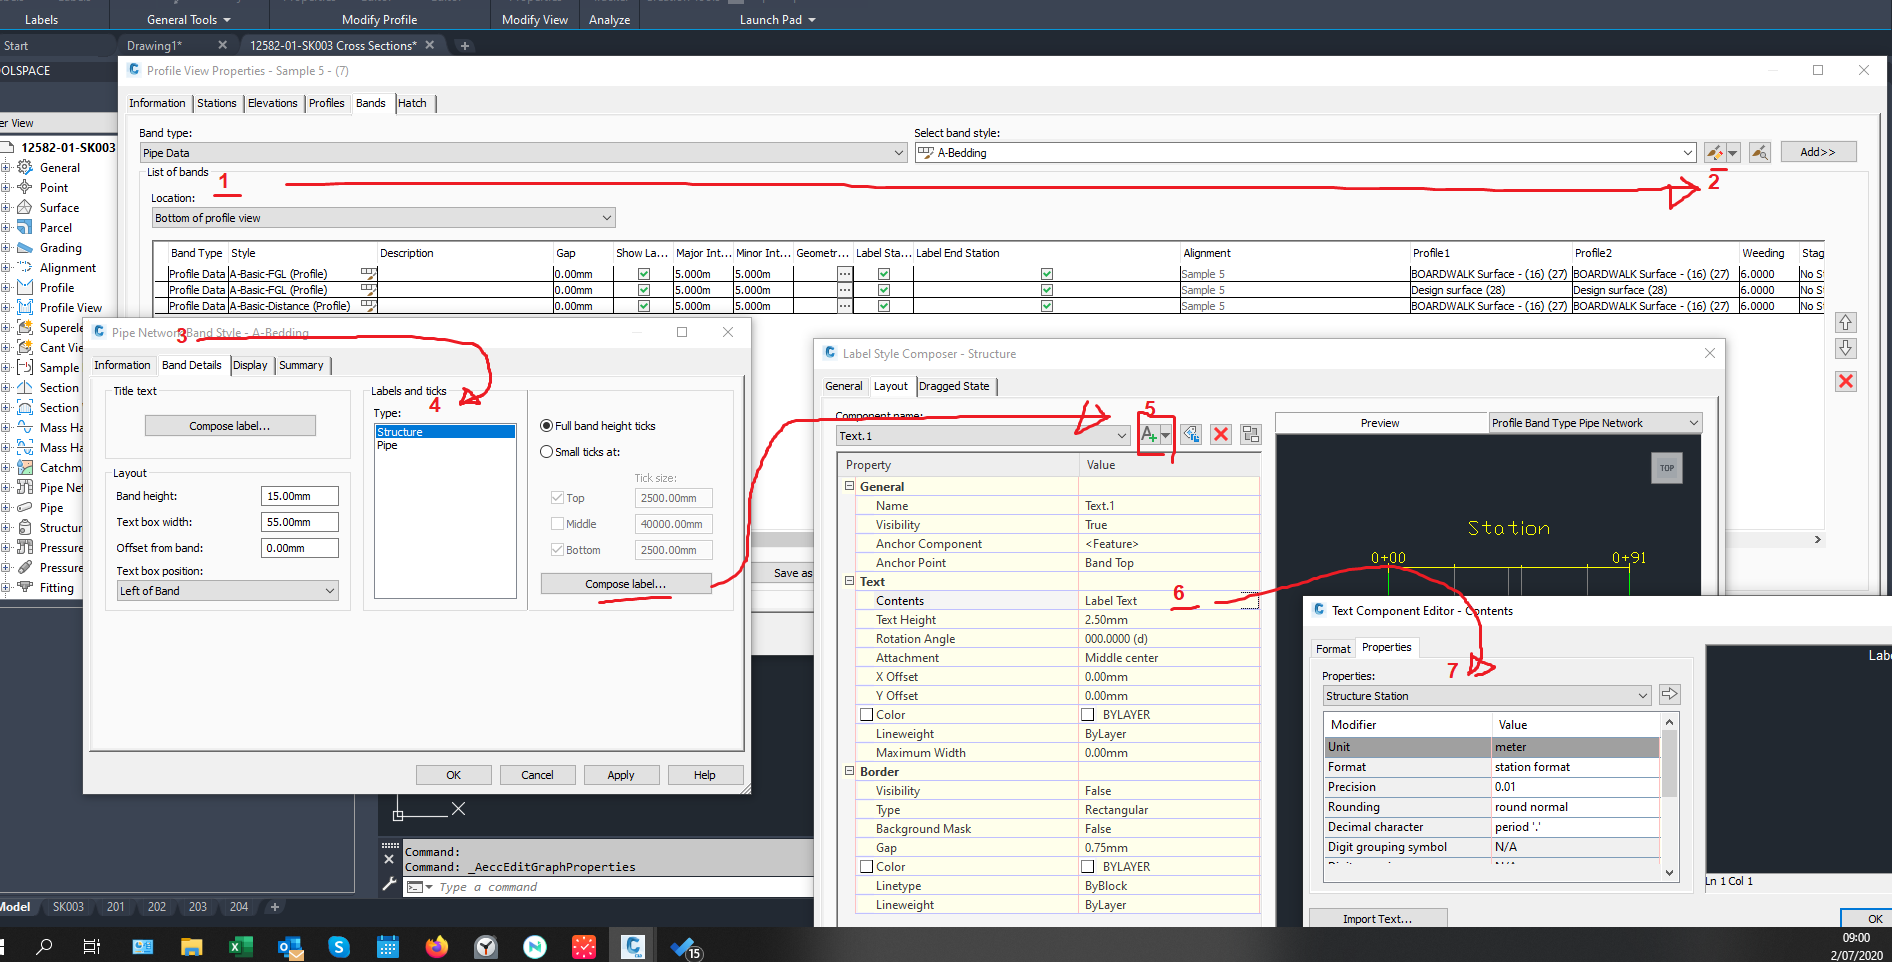Switch to the Band Details tab
The width and height of the screenshot is (1892, 962).
pos(191,365)
